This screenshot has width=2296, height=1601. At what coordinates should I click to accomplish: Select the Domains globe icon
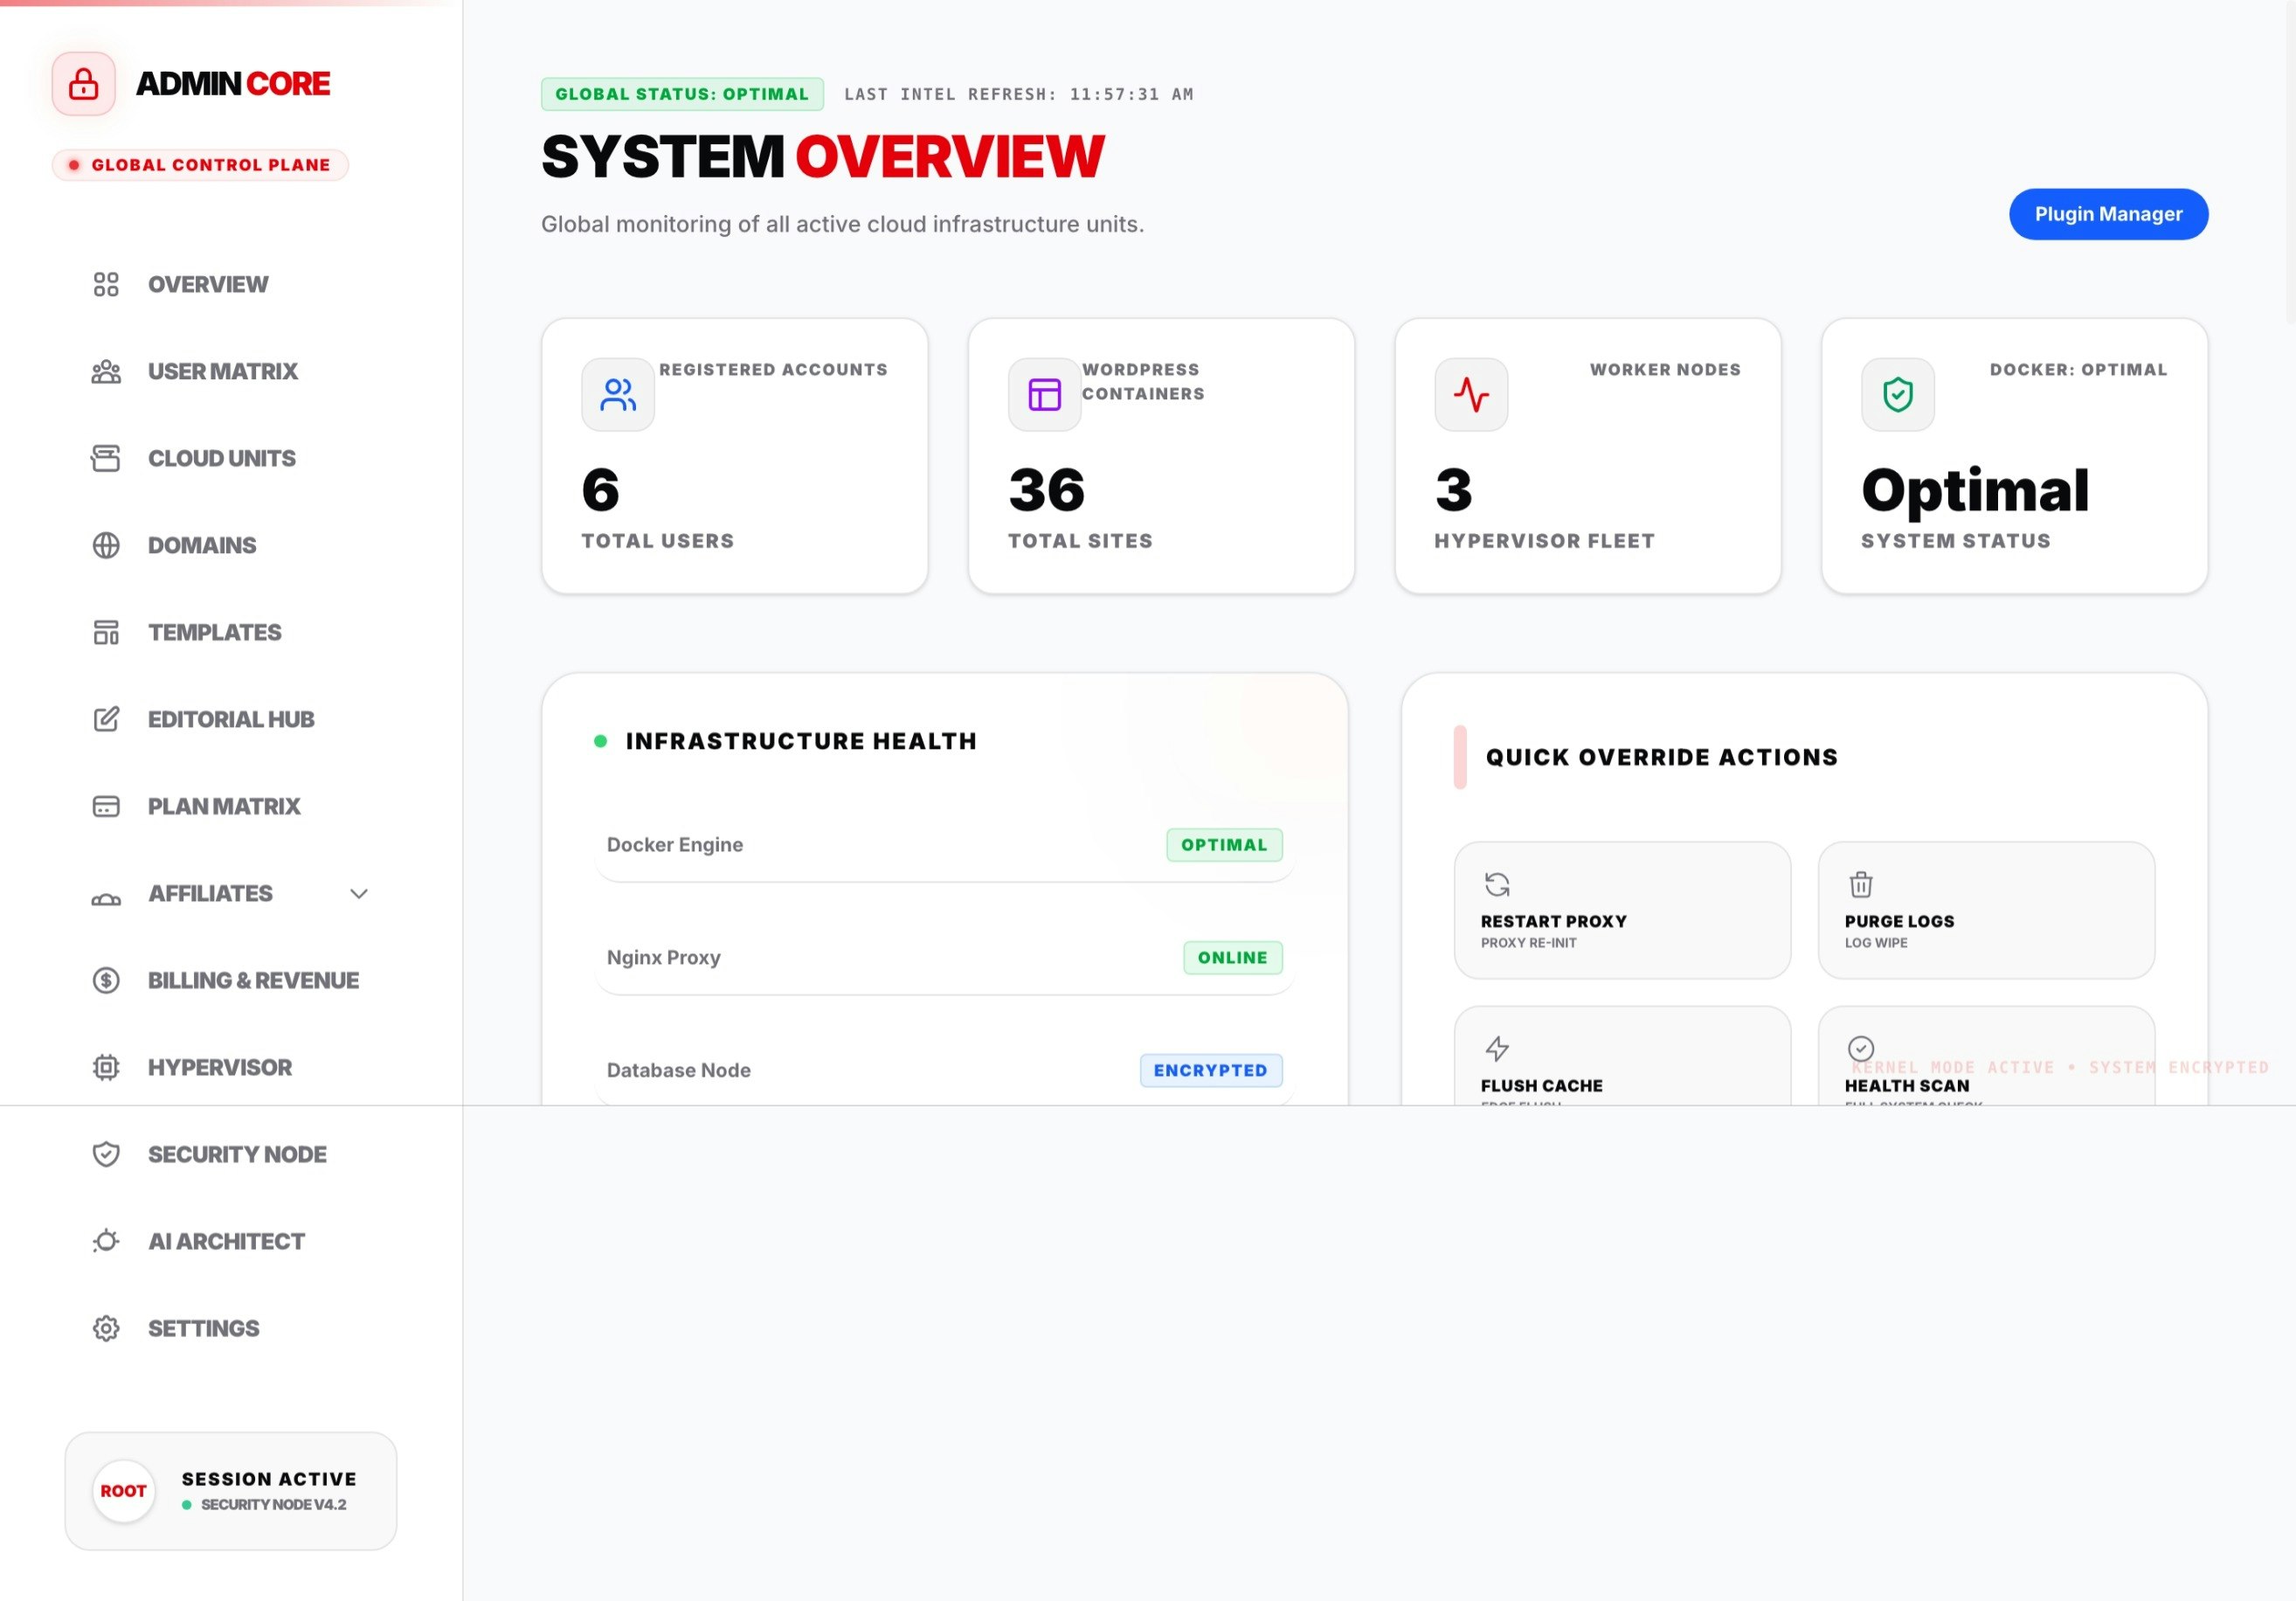(106, 545)
